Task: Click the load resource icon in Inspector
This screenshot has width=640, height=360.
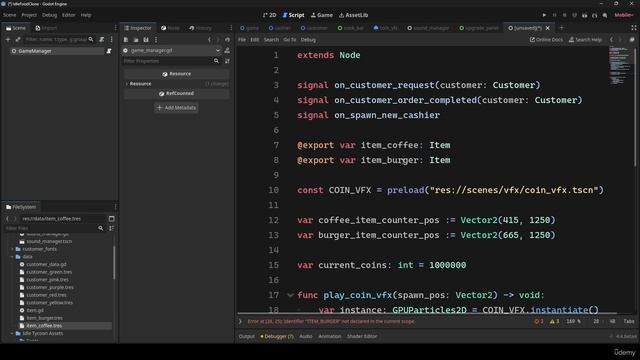Action: point(136,40)
